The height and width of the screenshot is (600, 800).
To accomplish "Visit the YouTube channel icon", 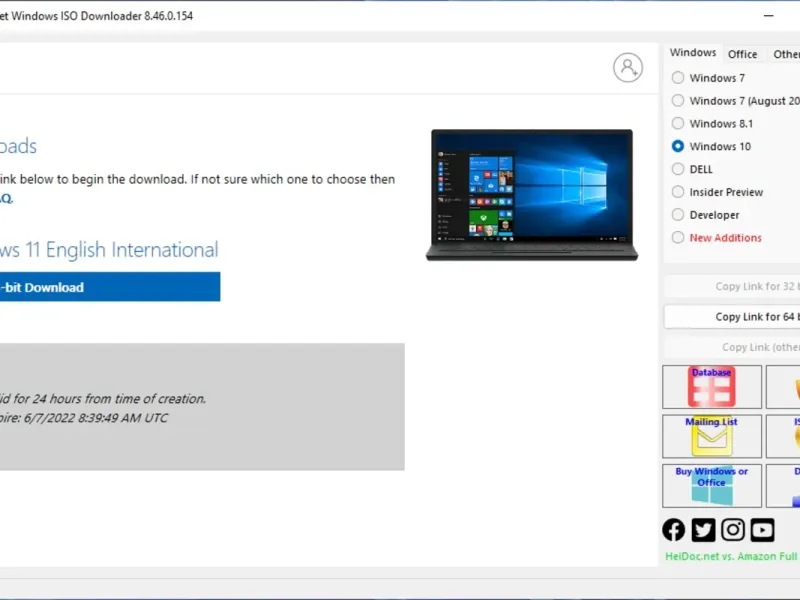I will [x=762, y=530].
